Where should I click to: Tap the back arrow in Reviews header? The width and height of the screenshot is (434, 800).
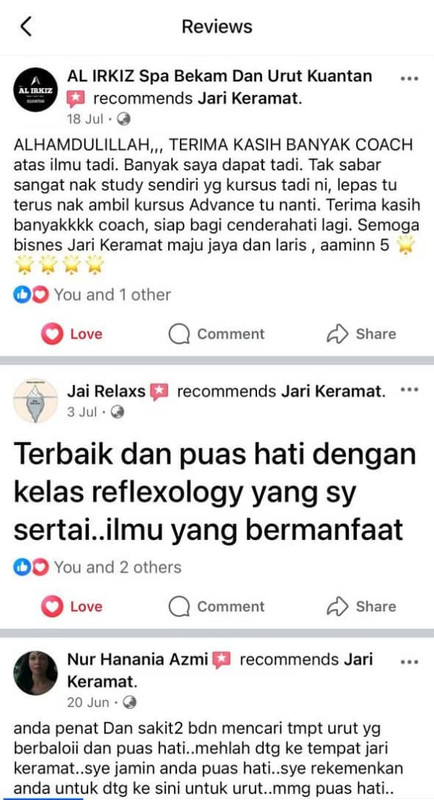(x=26, y=26)
